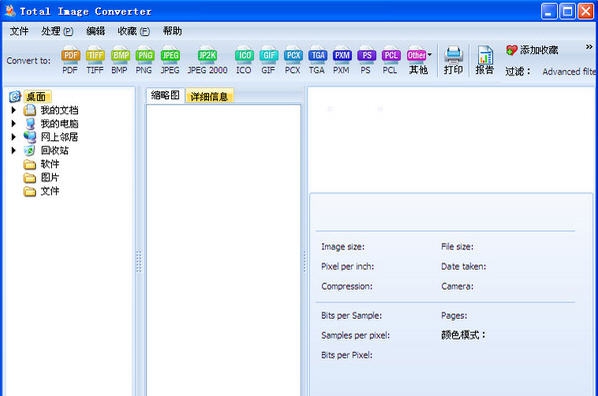This screenshot has height=396, width=598.
Task: Open the 收藏 (F) menu
Action: click(133, 31)
